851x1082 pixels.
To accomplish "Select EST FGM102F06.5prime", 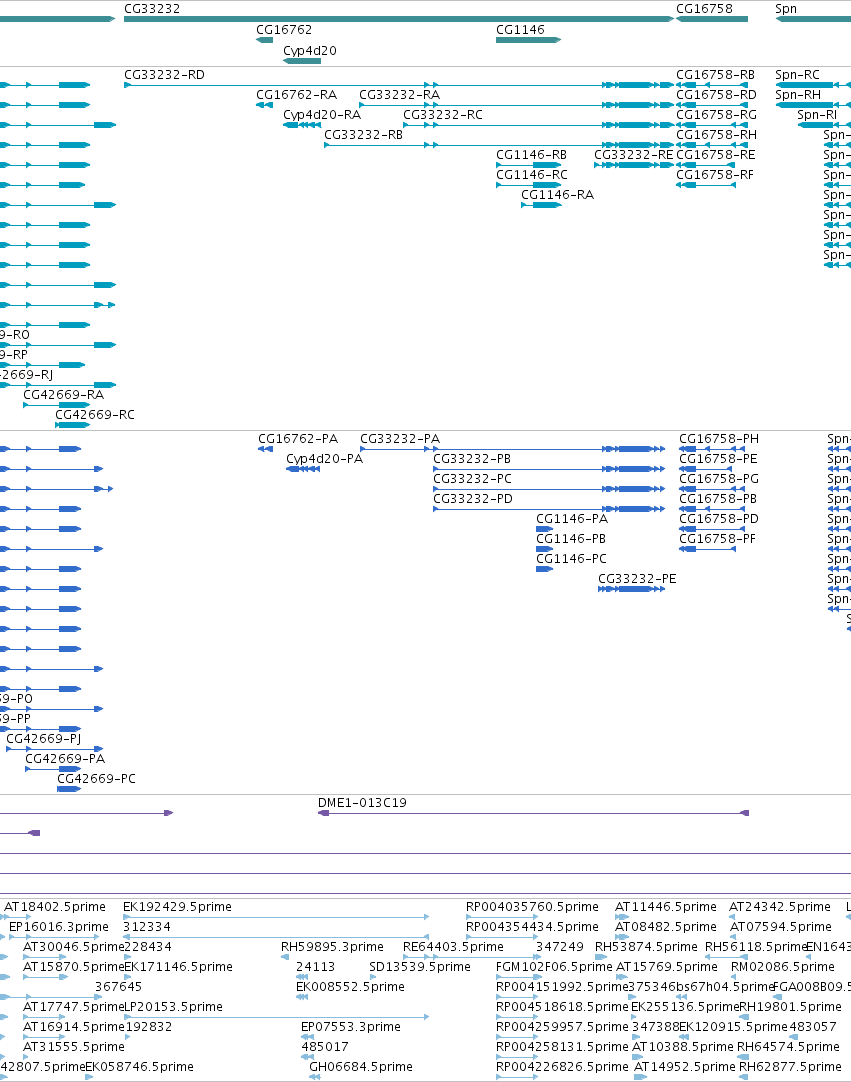I will point(554,967).
